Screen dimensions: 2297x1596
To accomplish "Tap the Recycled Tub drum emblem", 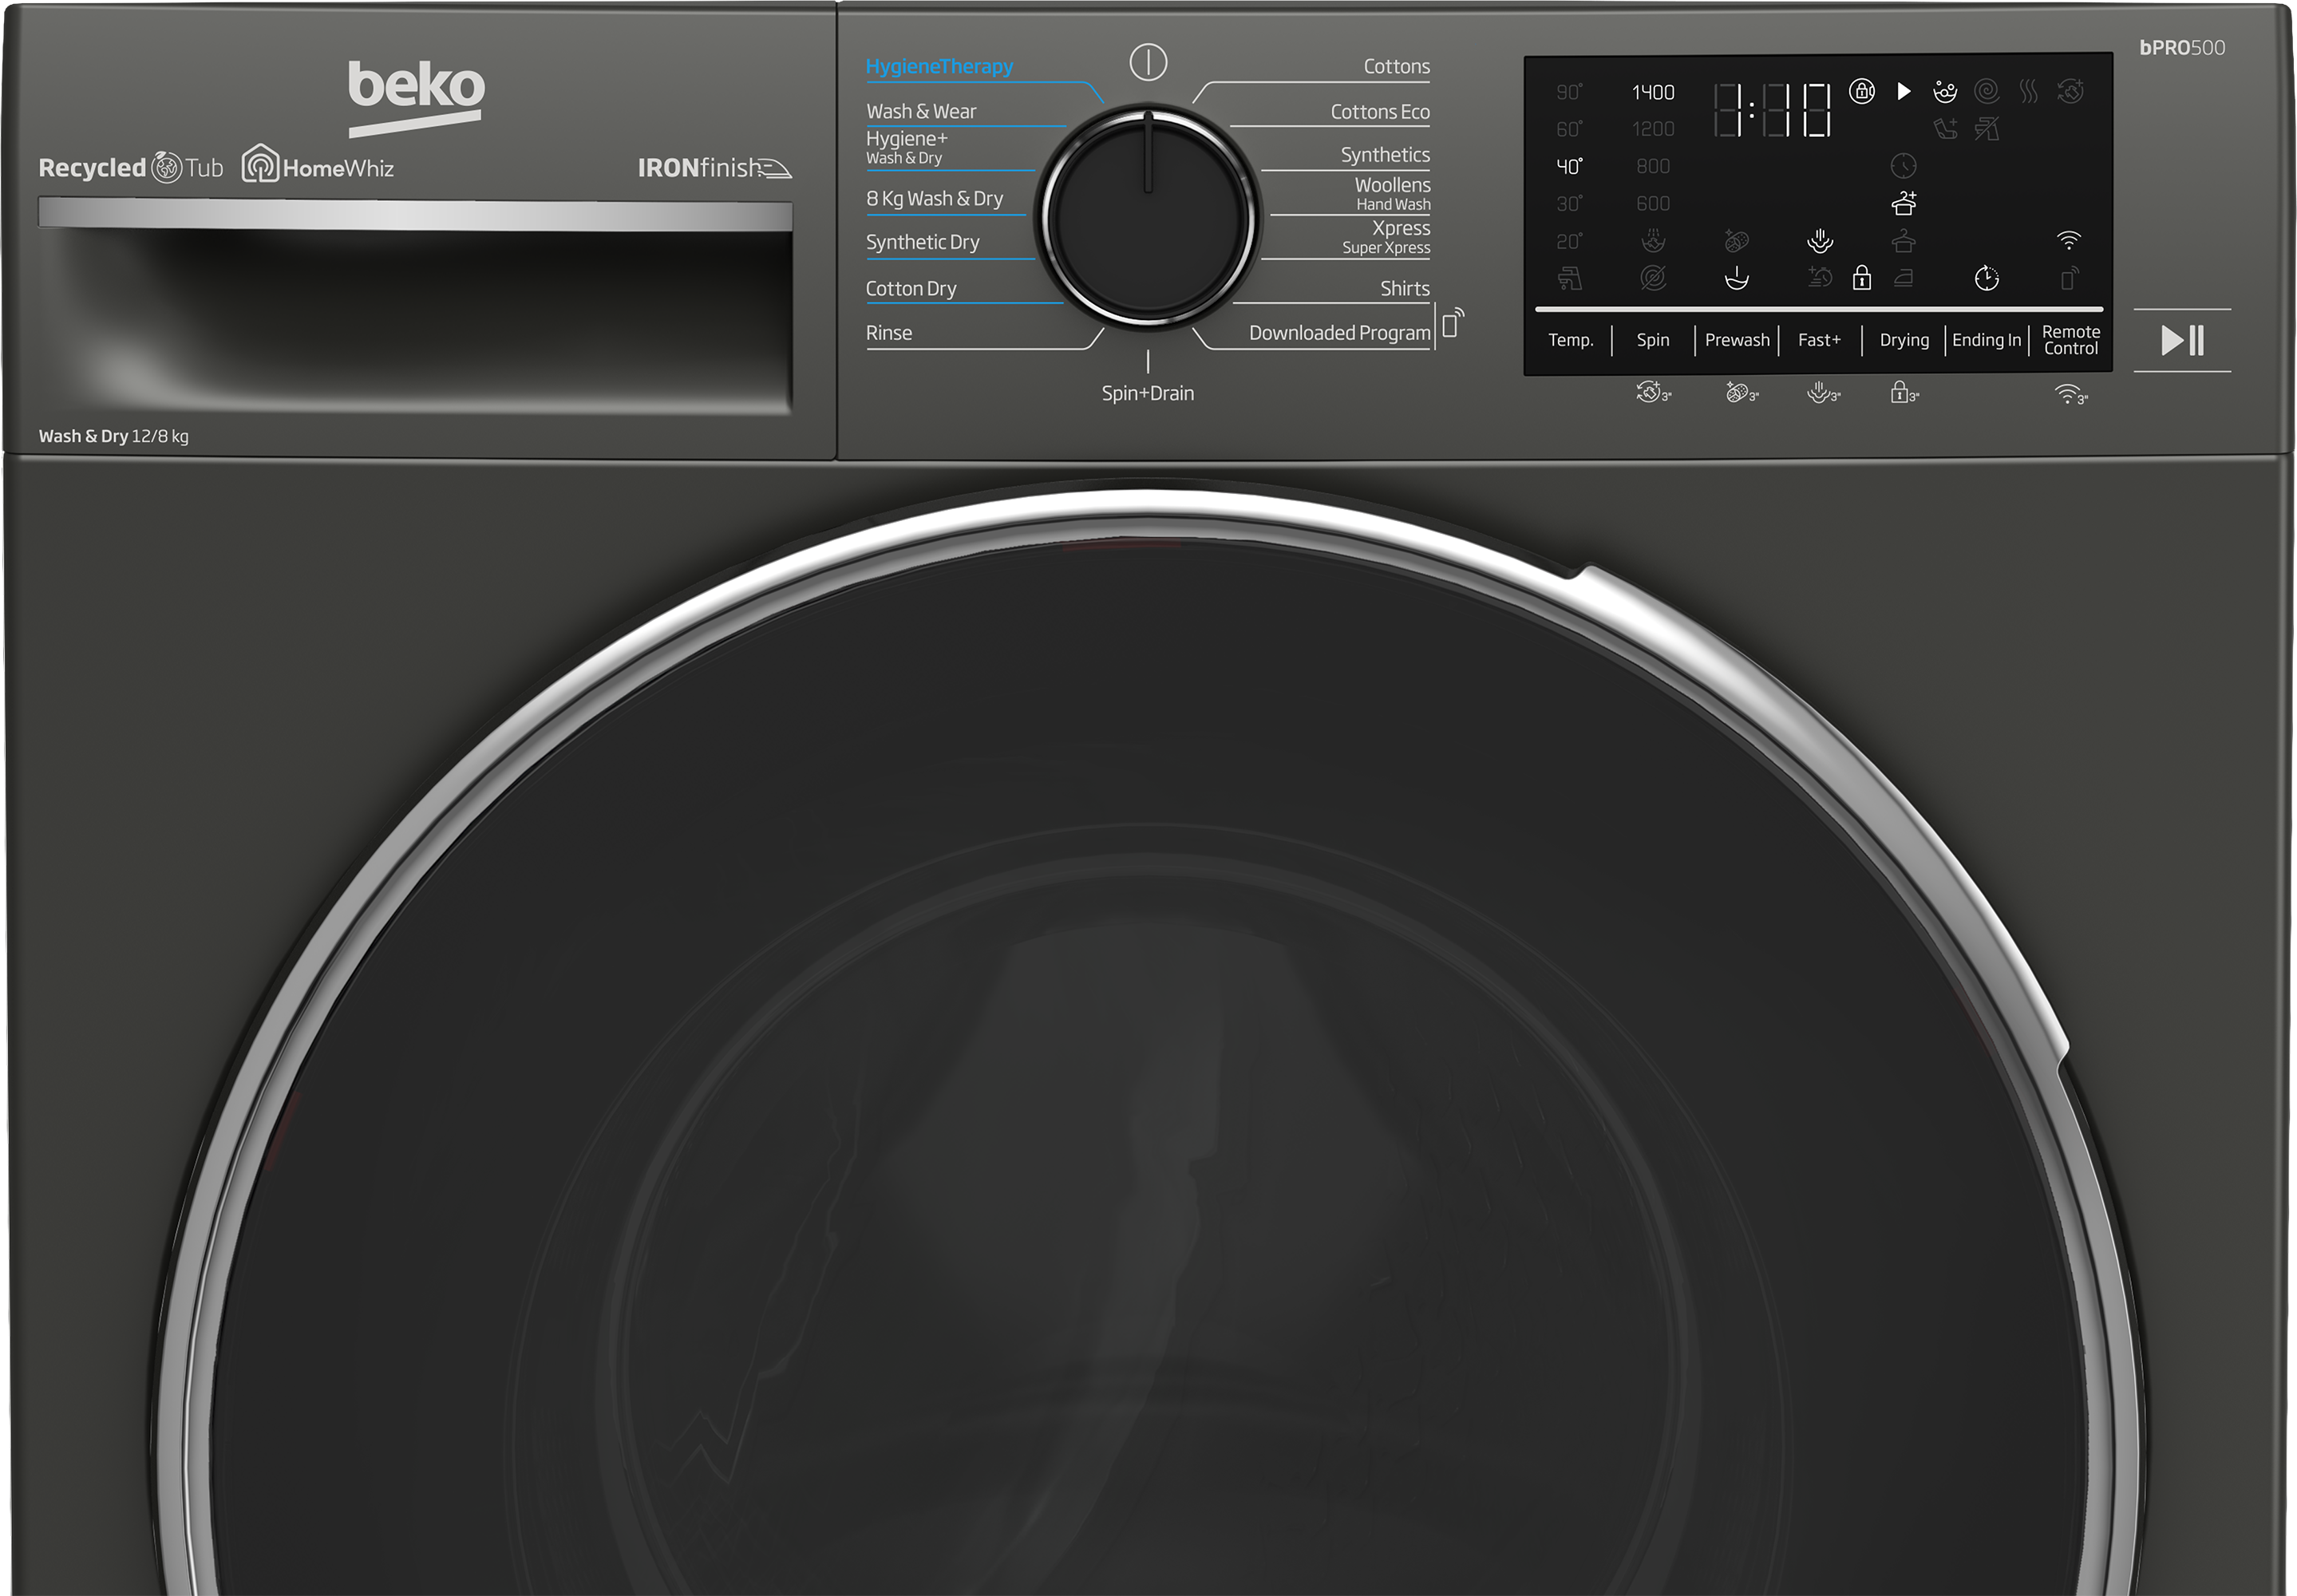I will click(167, 167).
